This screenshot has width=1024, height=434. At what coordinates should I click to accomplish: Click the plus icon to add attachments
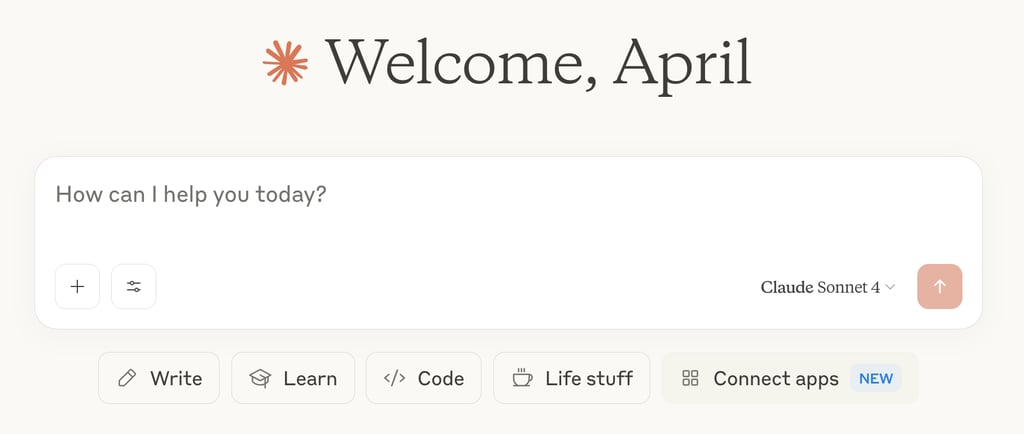point(78,287)
